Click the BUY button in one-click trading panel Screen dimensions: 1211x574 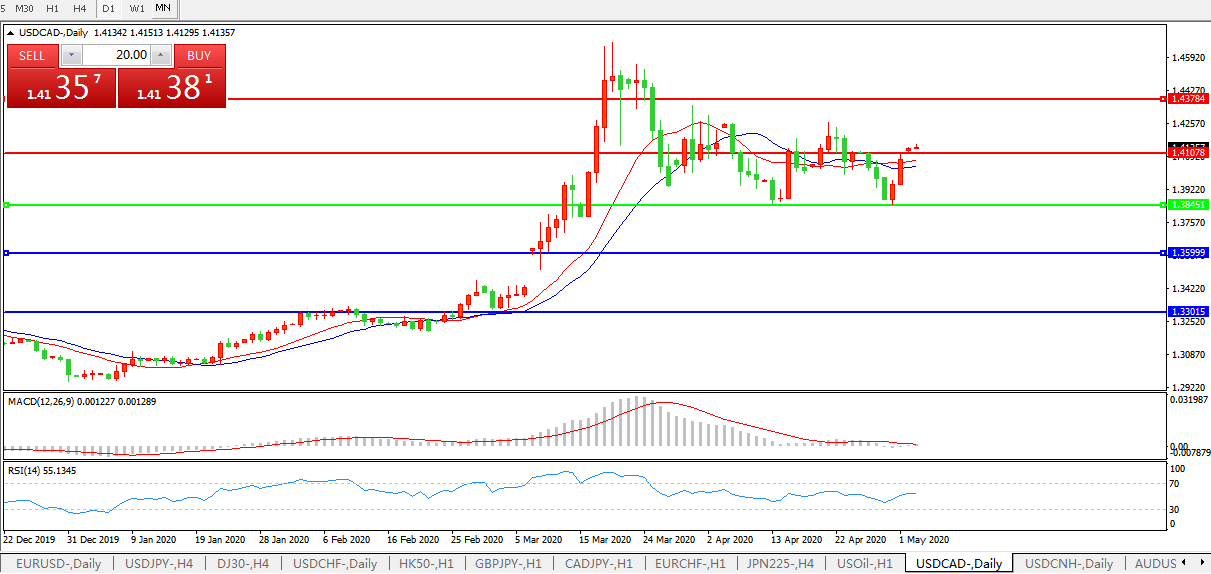coord(199,56)
